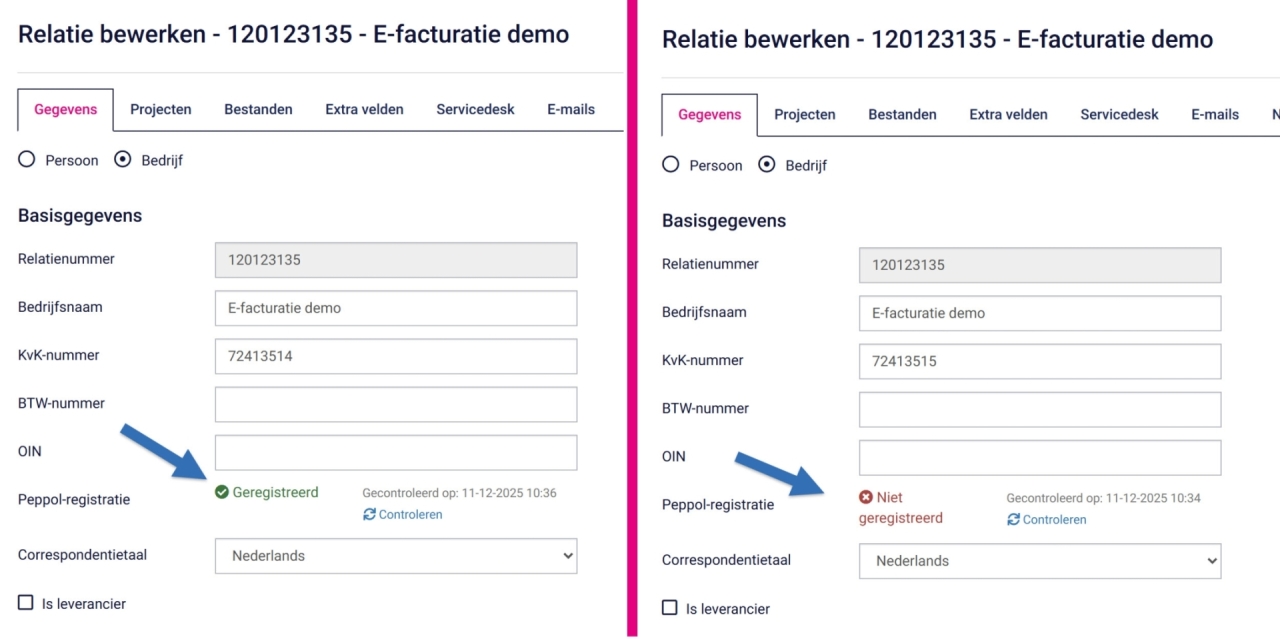The height and width of the screenshot is (639, 1280).
Task: Click the Controleren link below the 10:34 timestamp
Action: [x=1054, y=519]
